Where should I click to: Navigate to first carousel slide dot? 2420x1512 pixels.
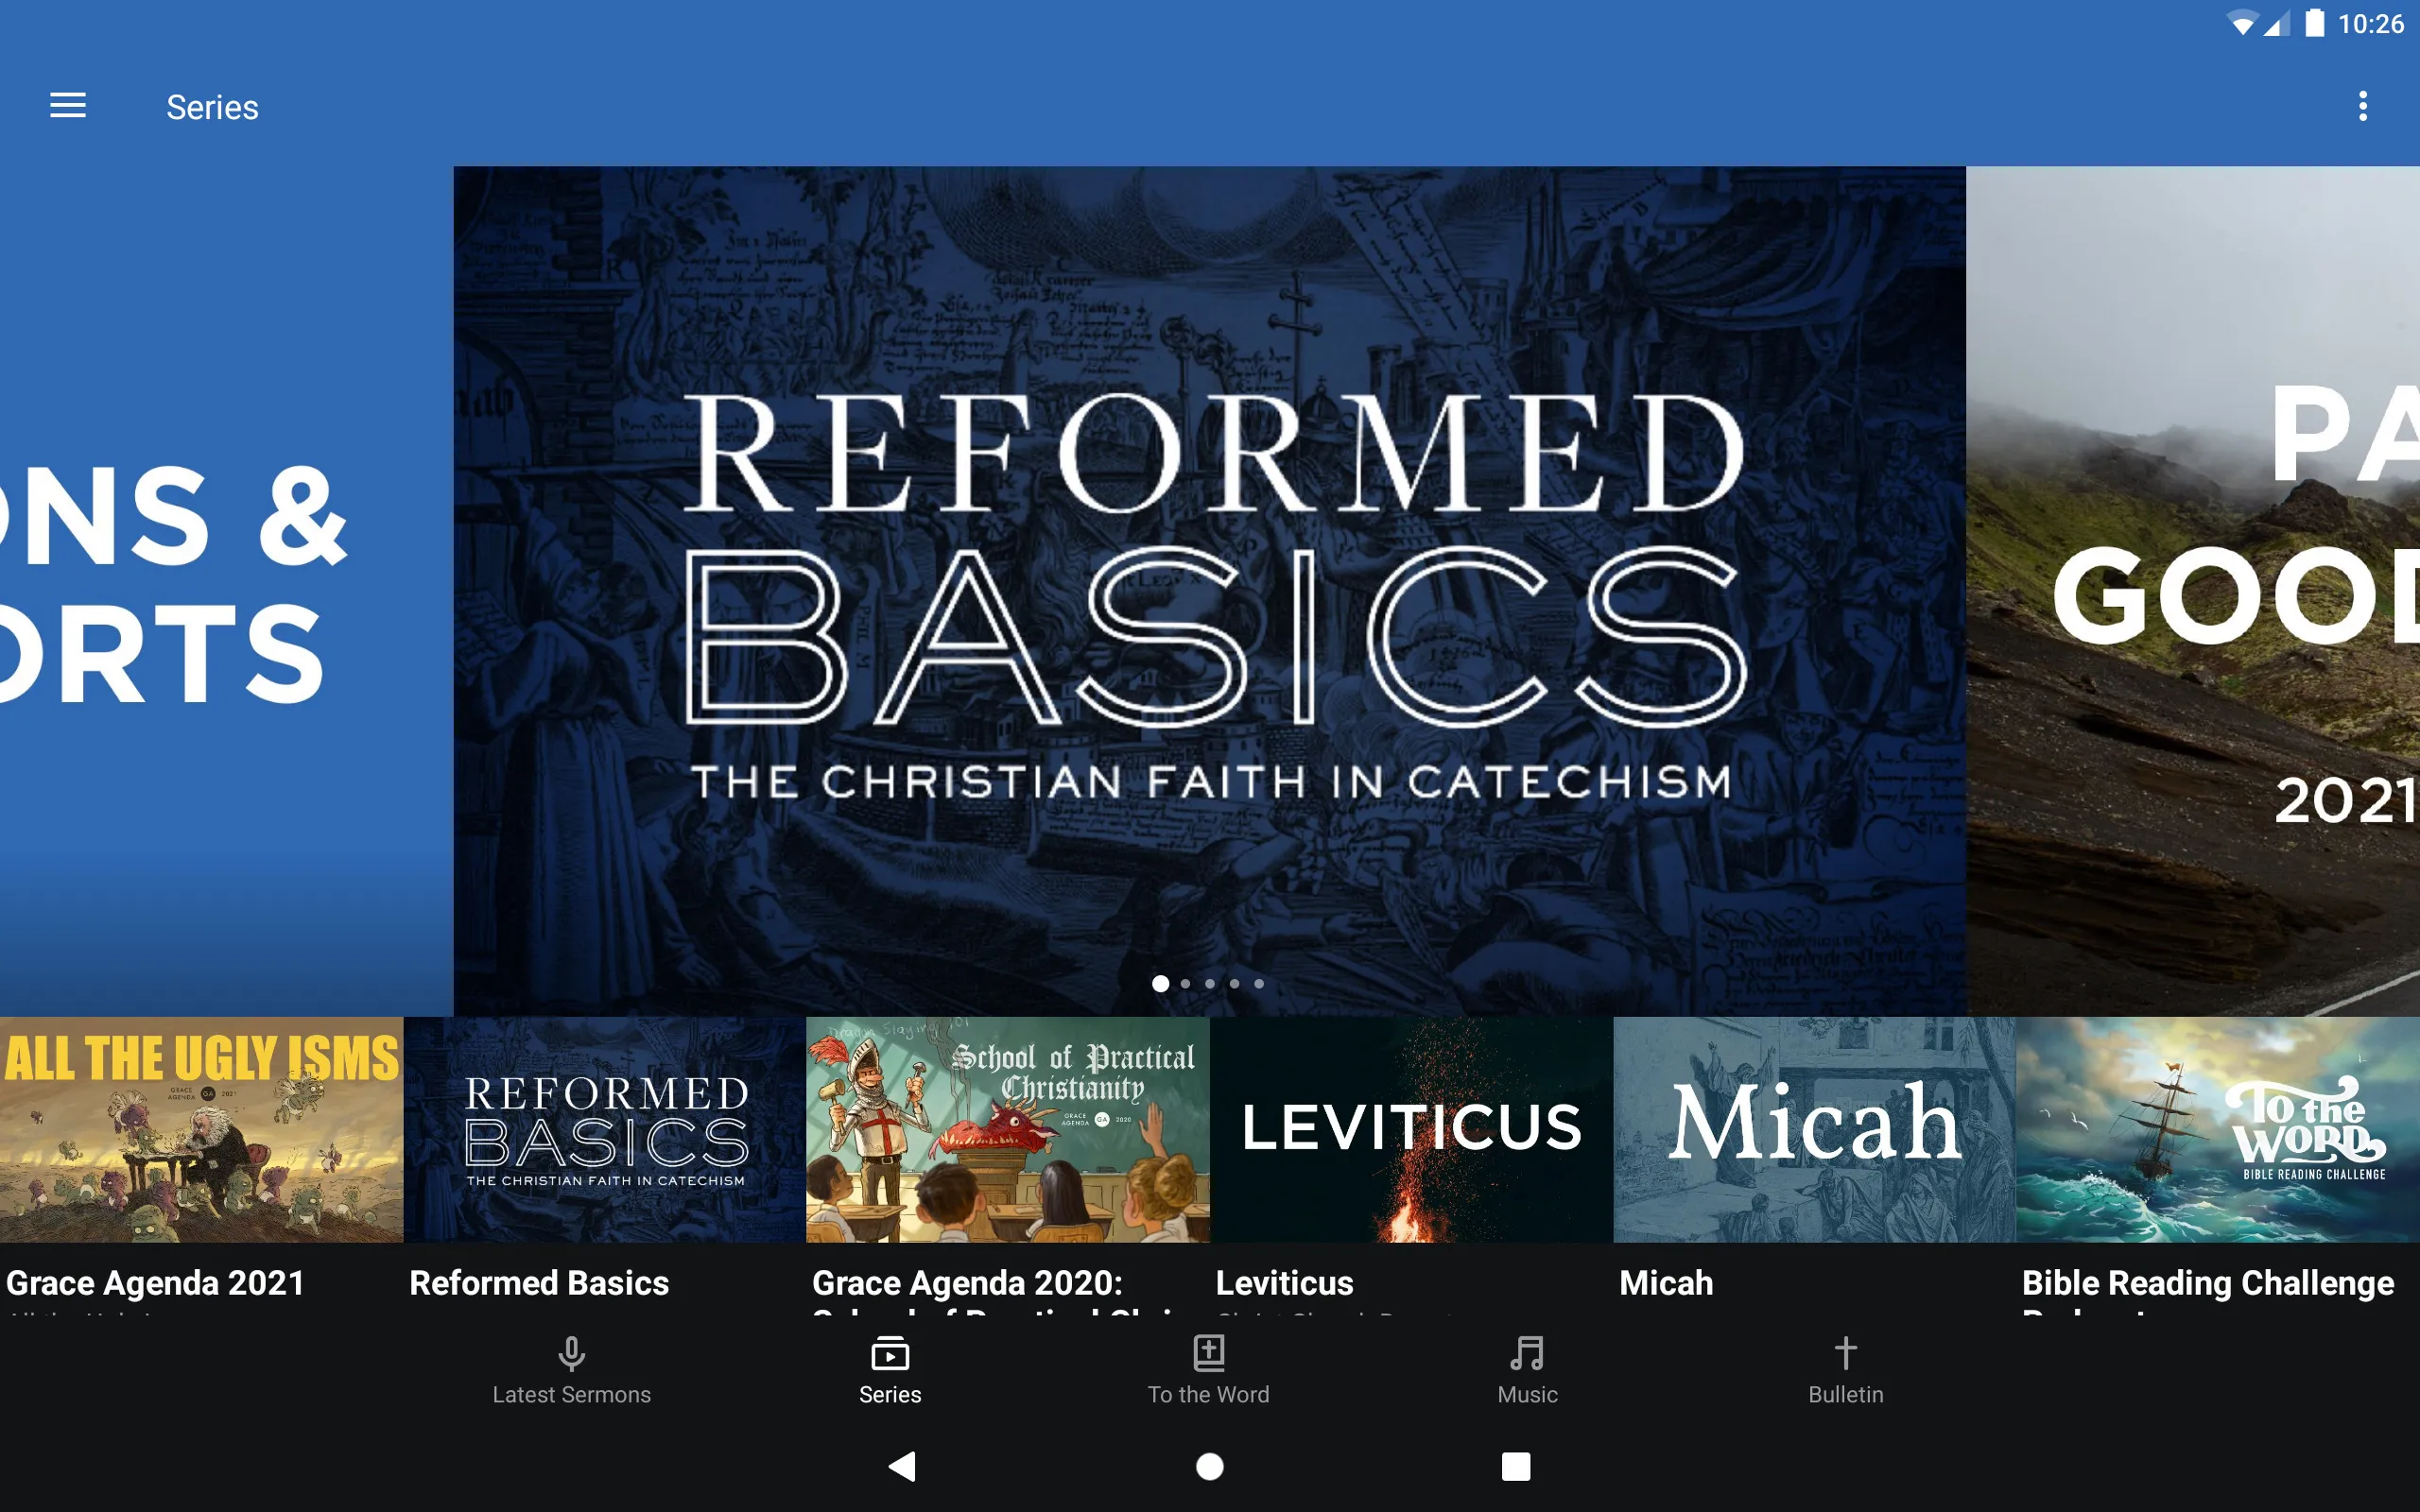1159,984
